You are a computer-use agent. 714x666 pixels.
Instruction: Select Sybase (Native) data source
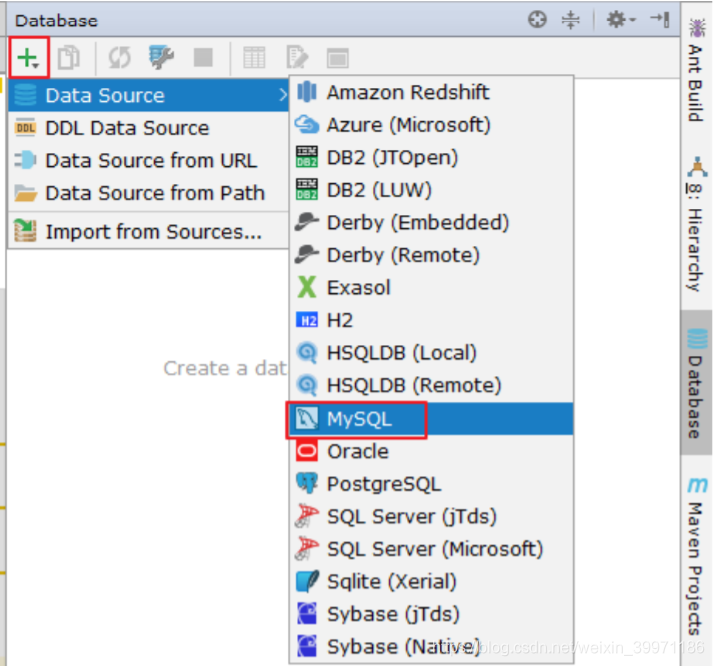[431, 647]
